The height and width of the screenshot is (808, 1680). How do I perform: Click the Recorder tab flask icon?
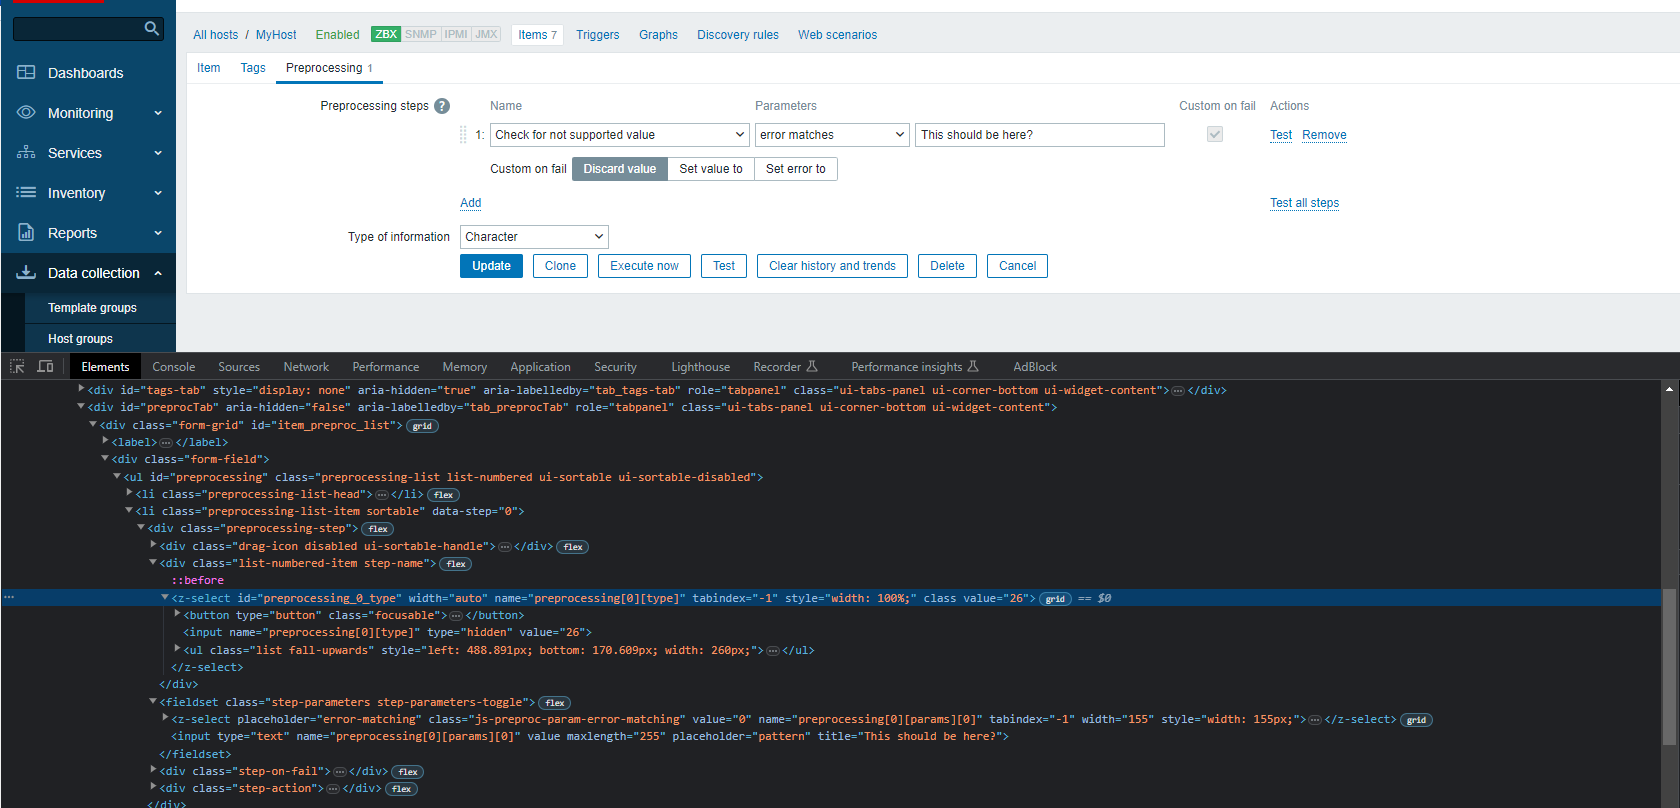[x=812, y=366]
